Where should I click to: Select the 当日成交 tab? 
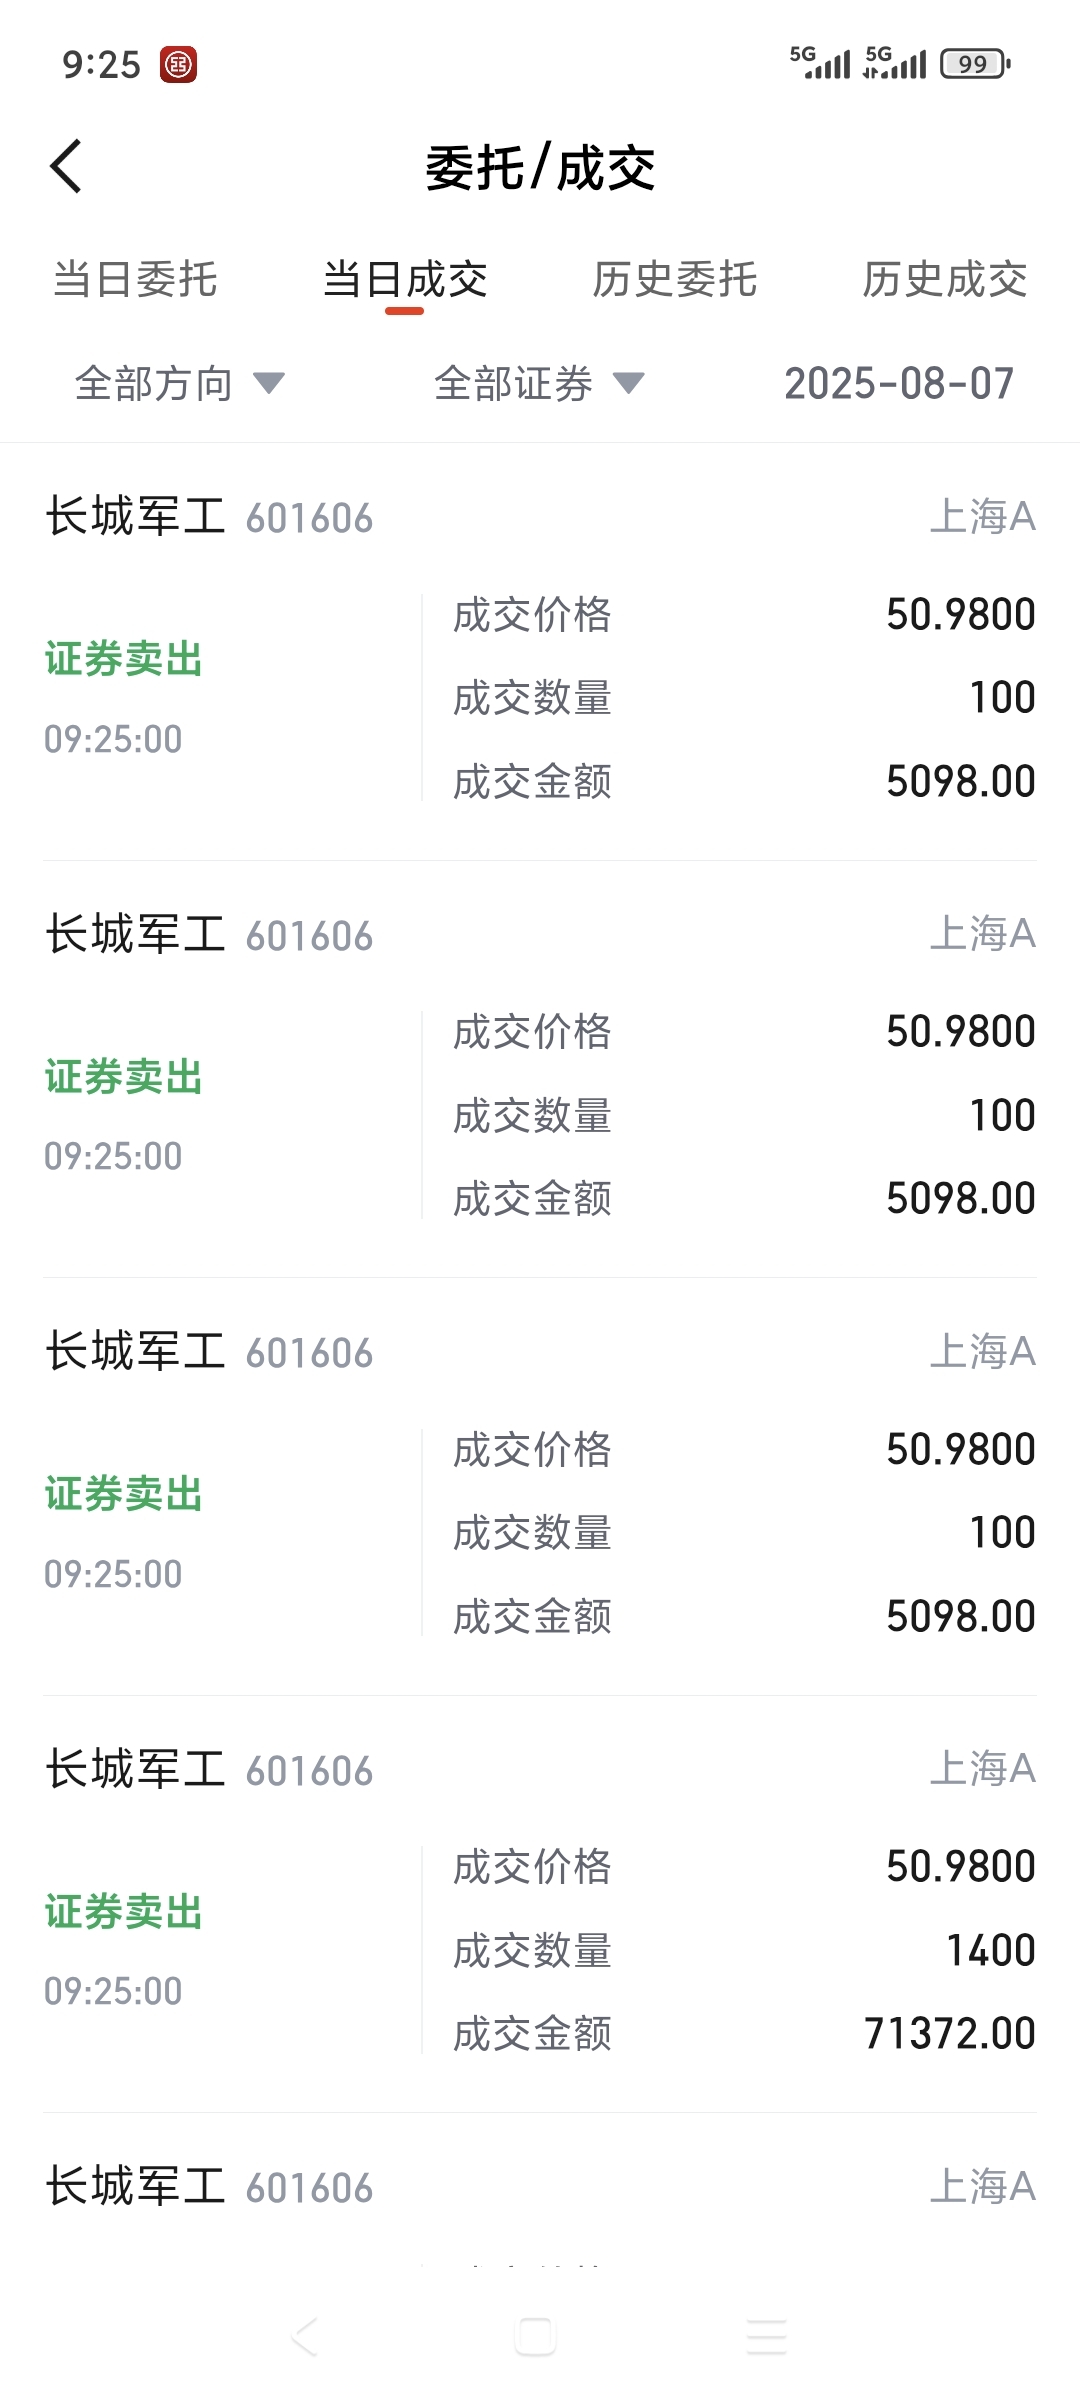click(405, 279)
